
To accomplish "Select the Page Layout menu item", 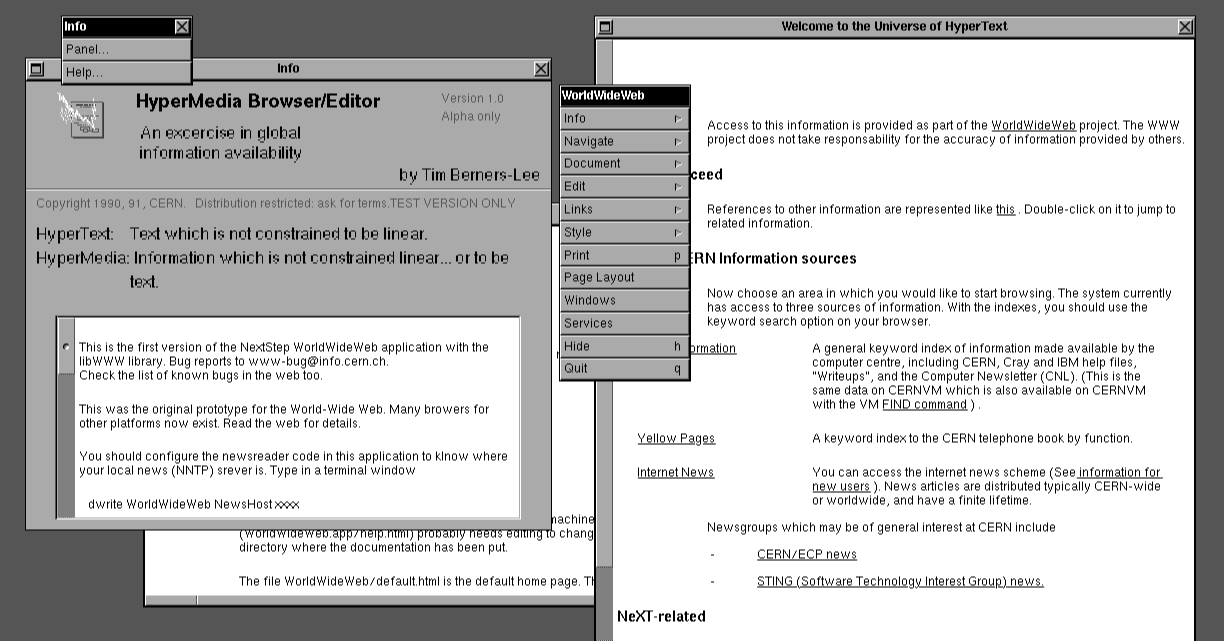I will point(625,277).
